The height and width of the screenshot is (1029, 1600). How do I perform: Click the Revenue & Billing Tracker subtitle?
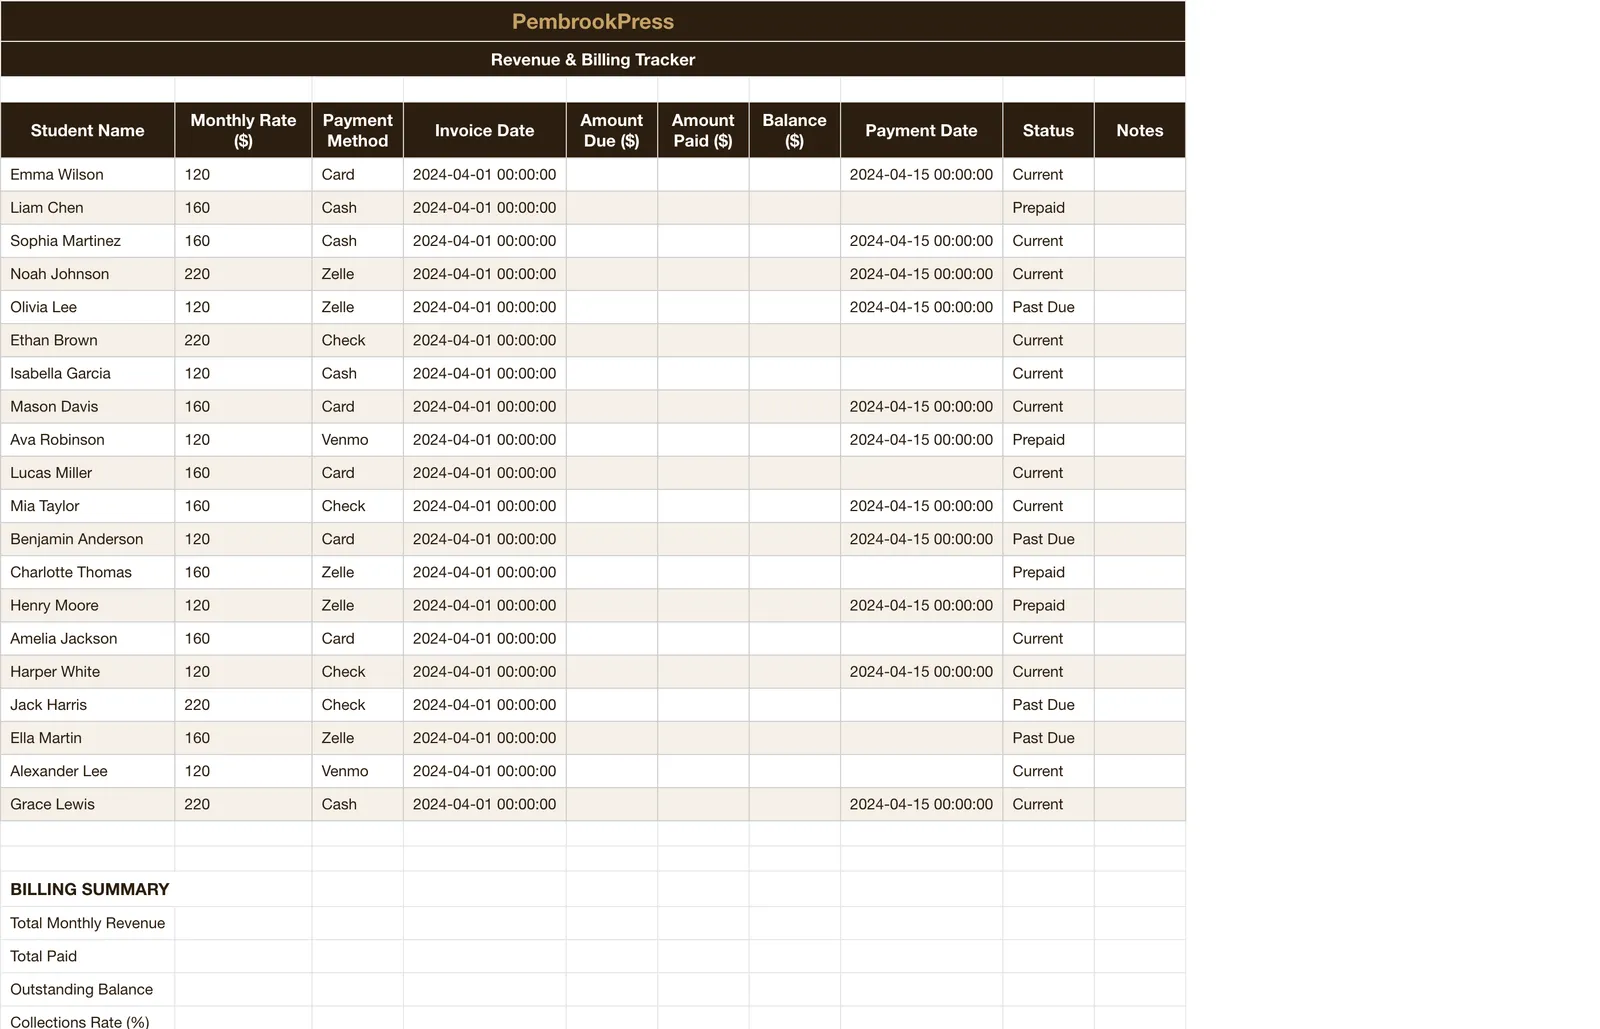(x=593, y=59)
